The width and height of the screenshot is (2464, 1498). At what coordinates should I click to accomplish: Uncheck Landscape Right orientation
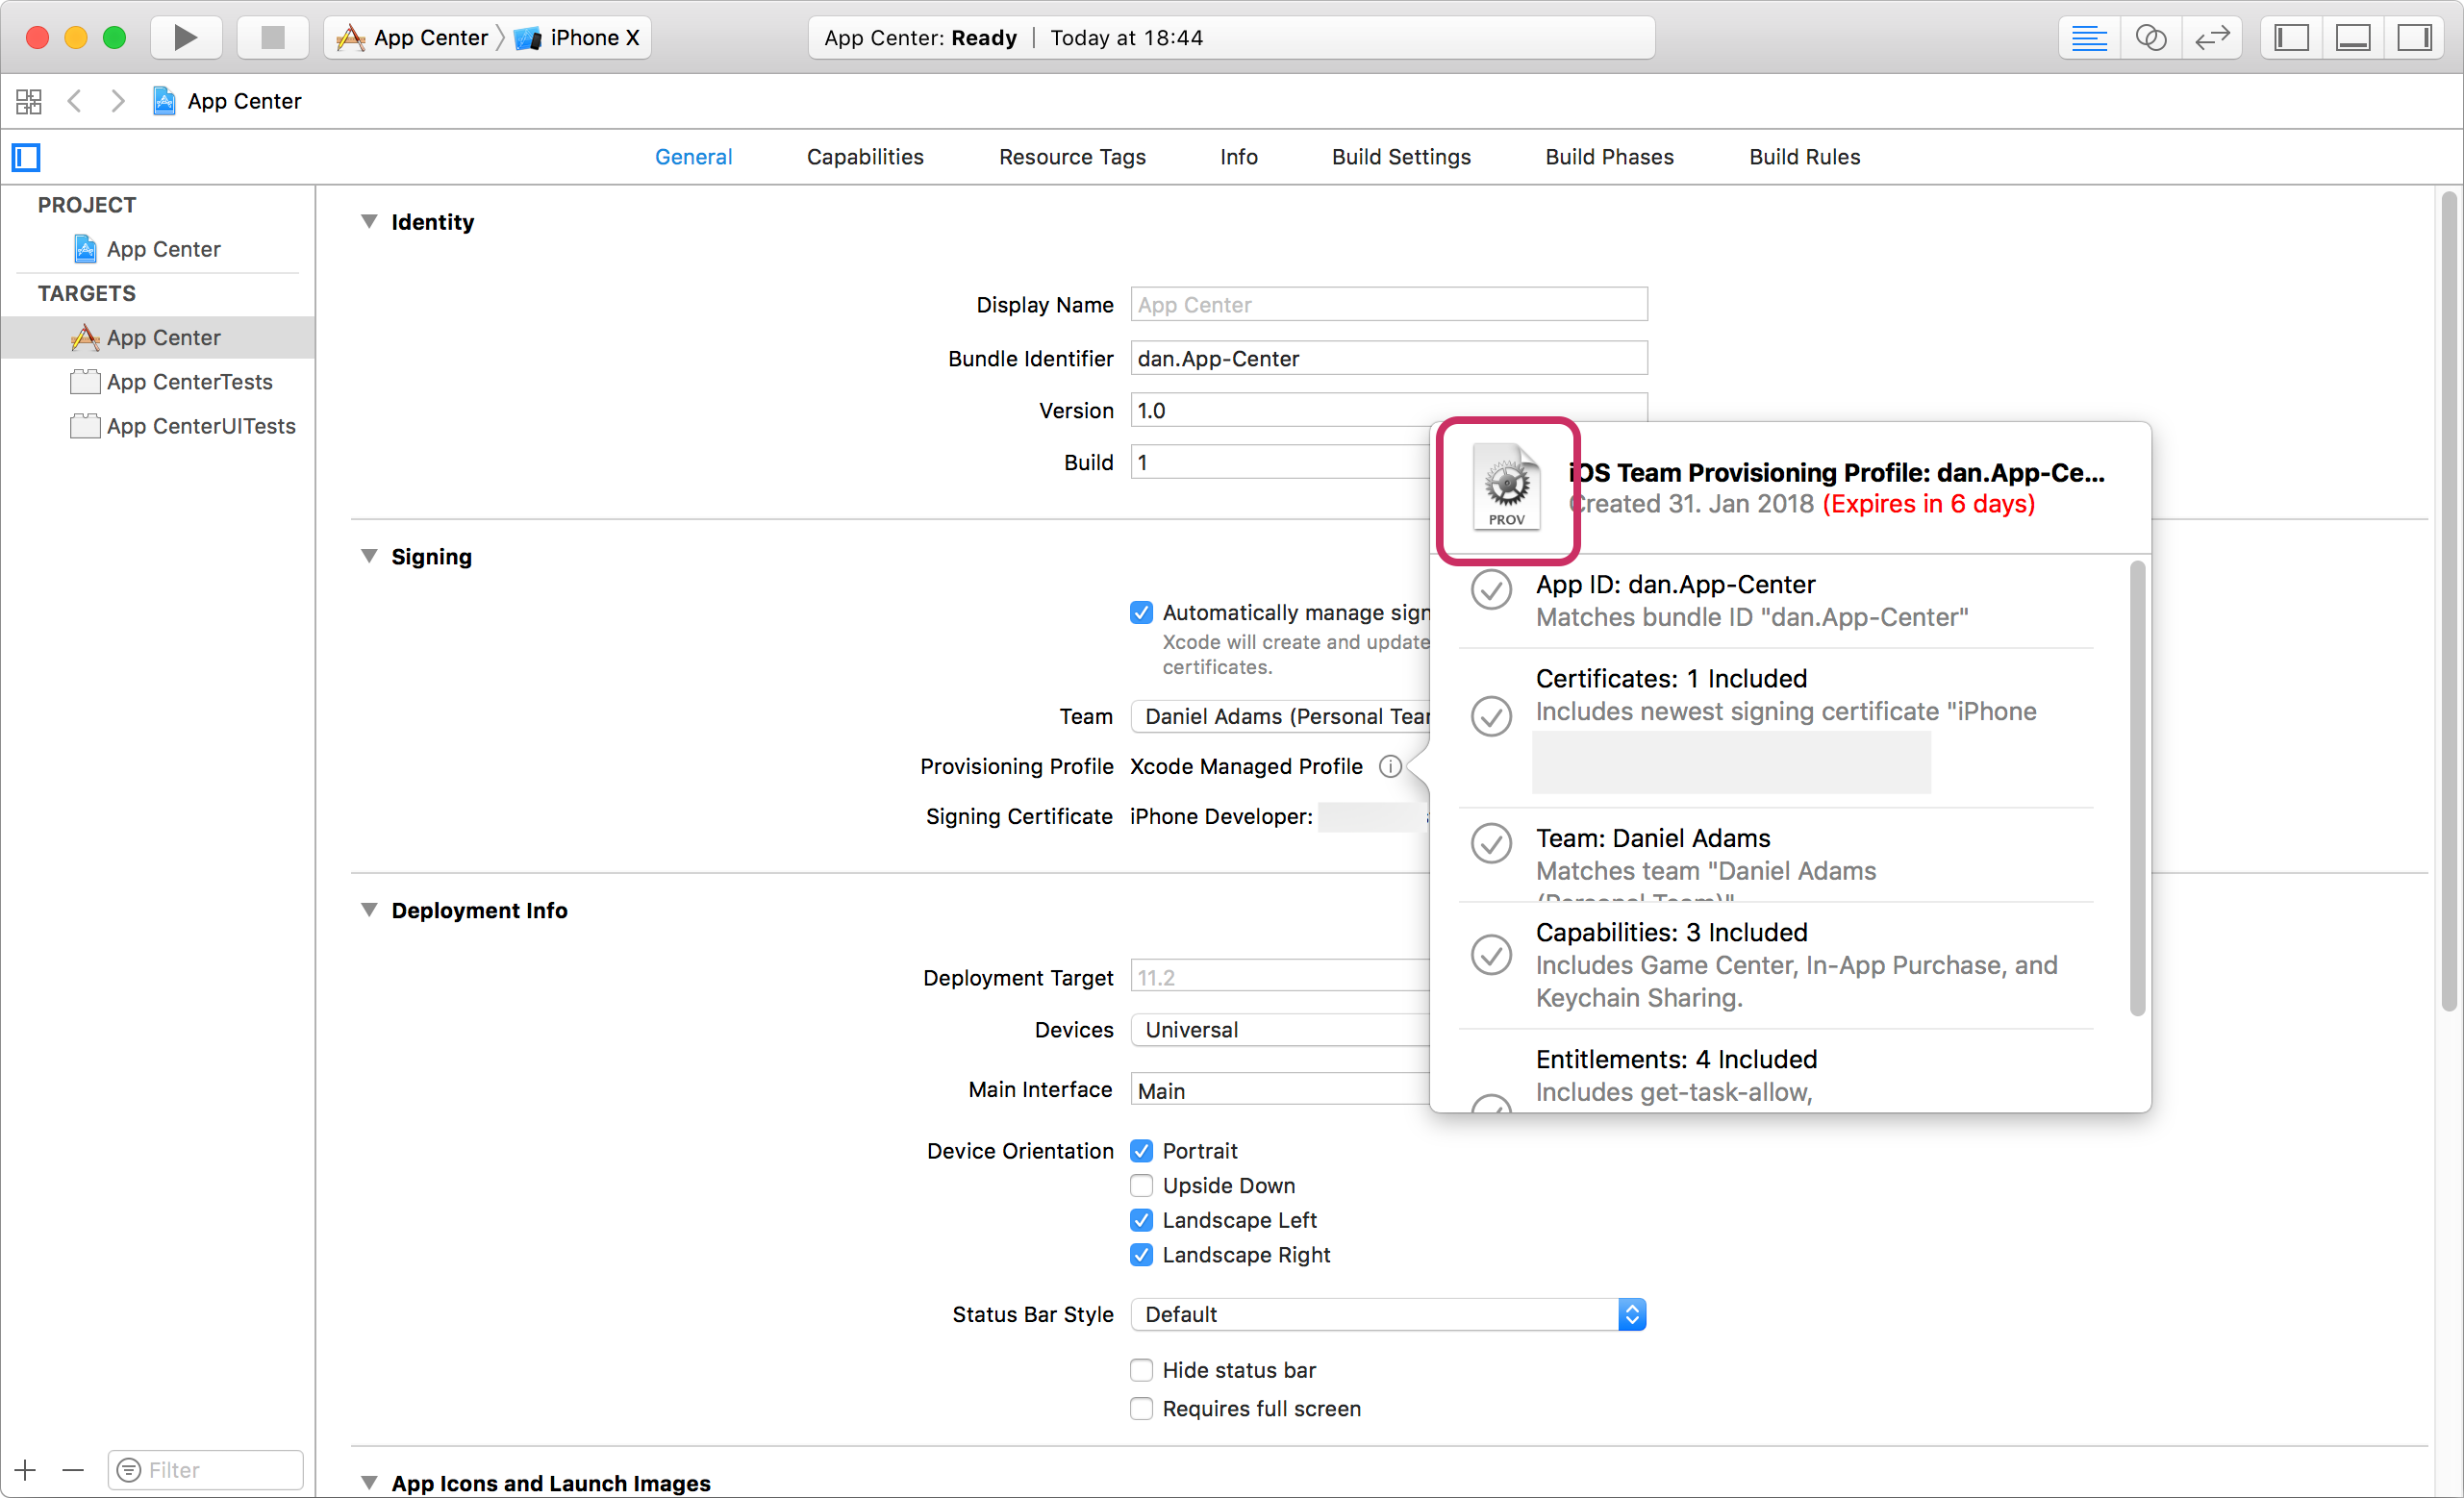1142,1255
